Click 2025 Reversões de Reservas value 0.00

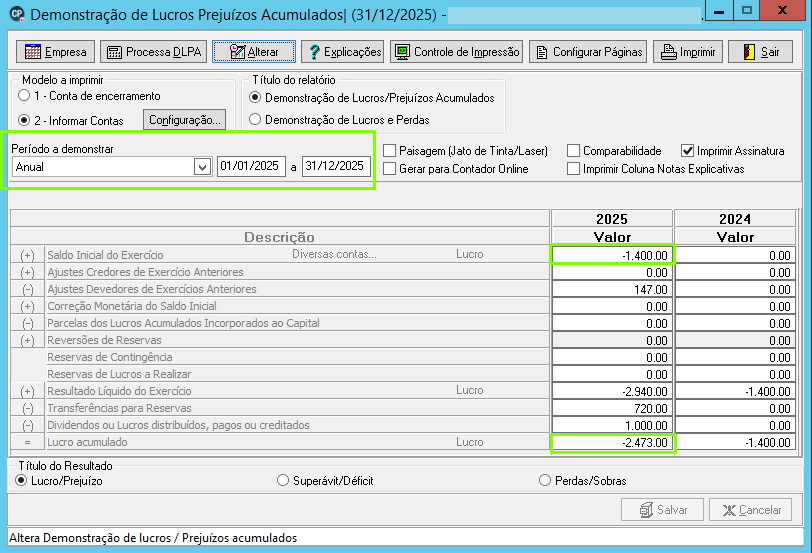pos(612,341)
